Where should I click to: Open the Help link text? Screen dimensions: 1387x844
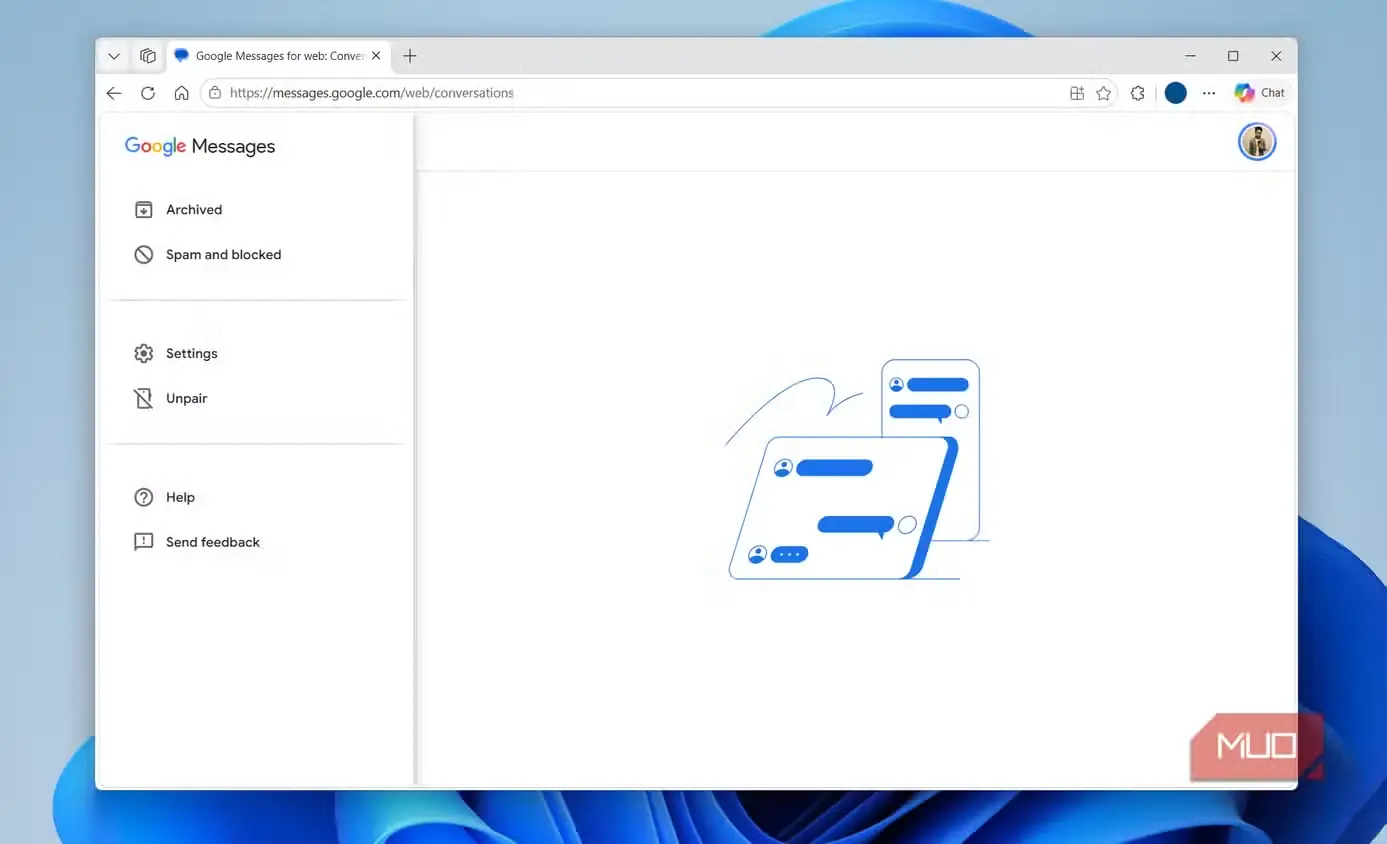click(x=180, y=498)
